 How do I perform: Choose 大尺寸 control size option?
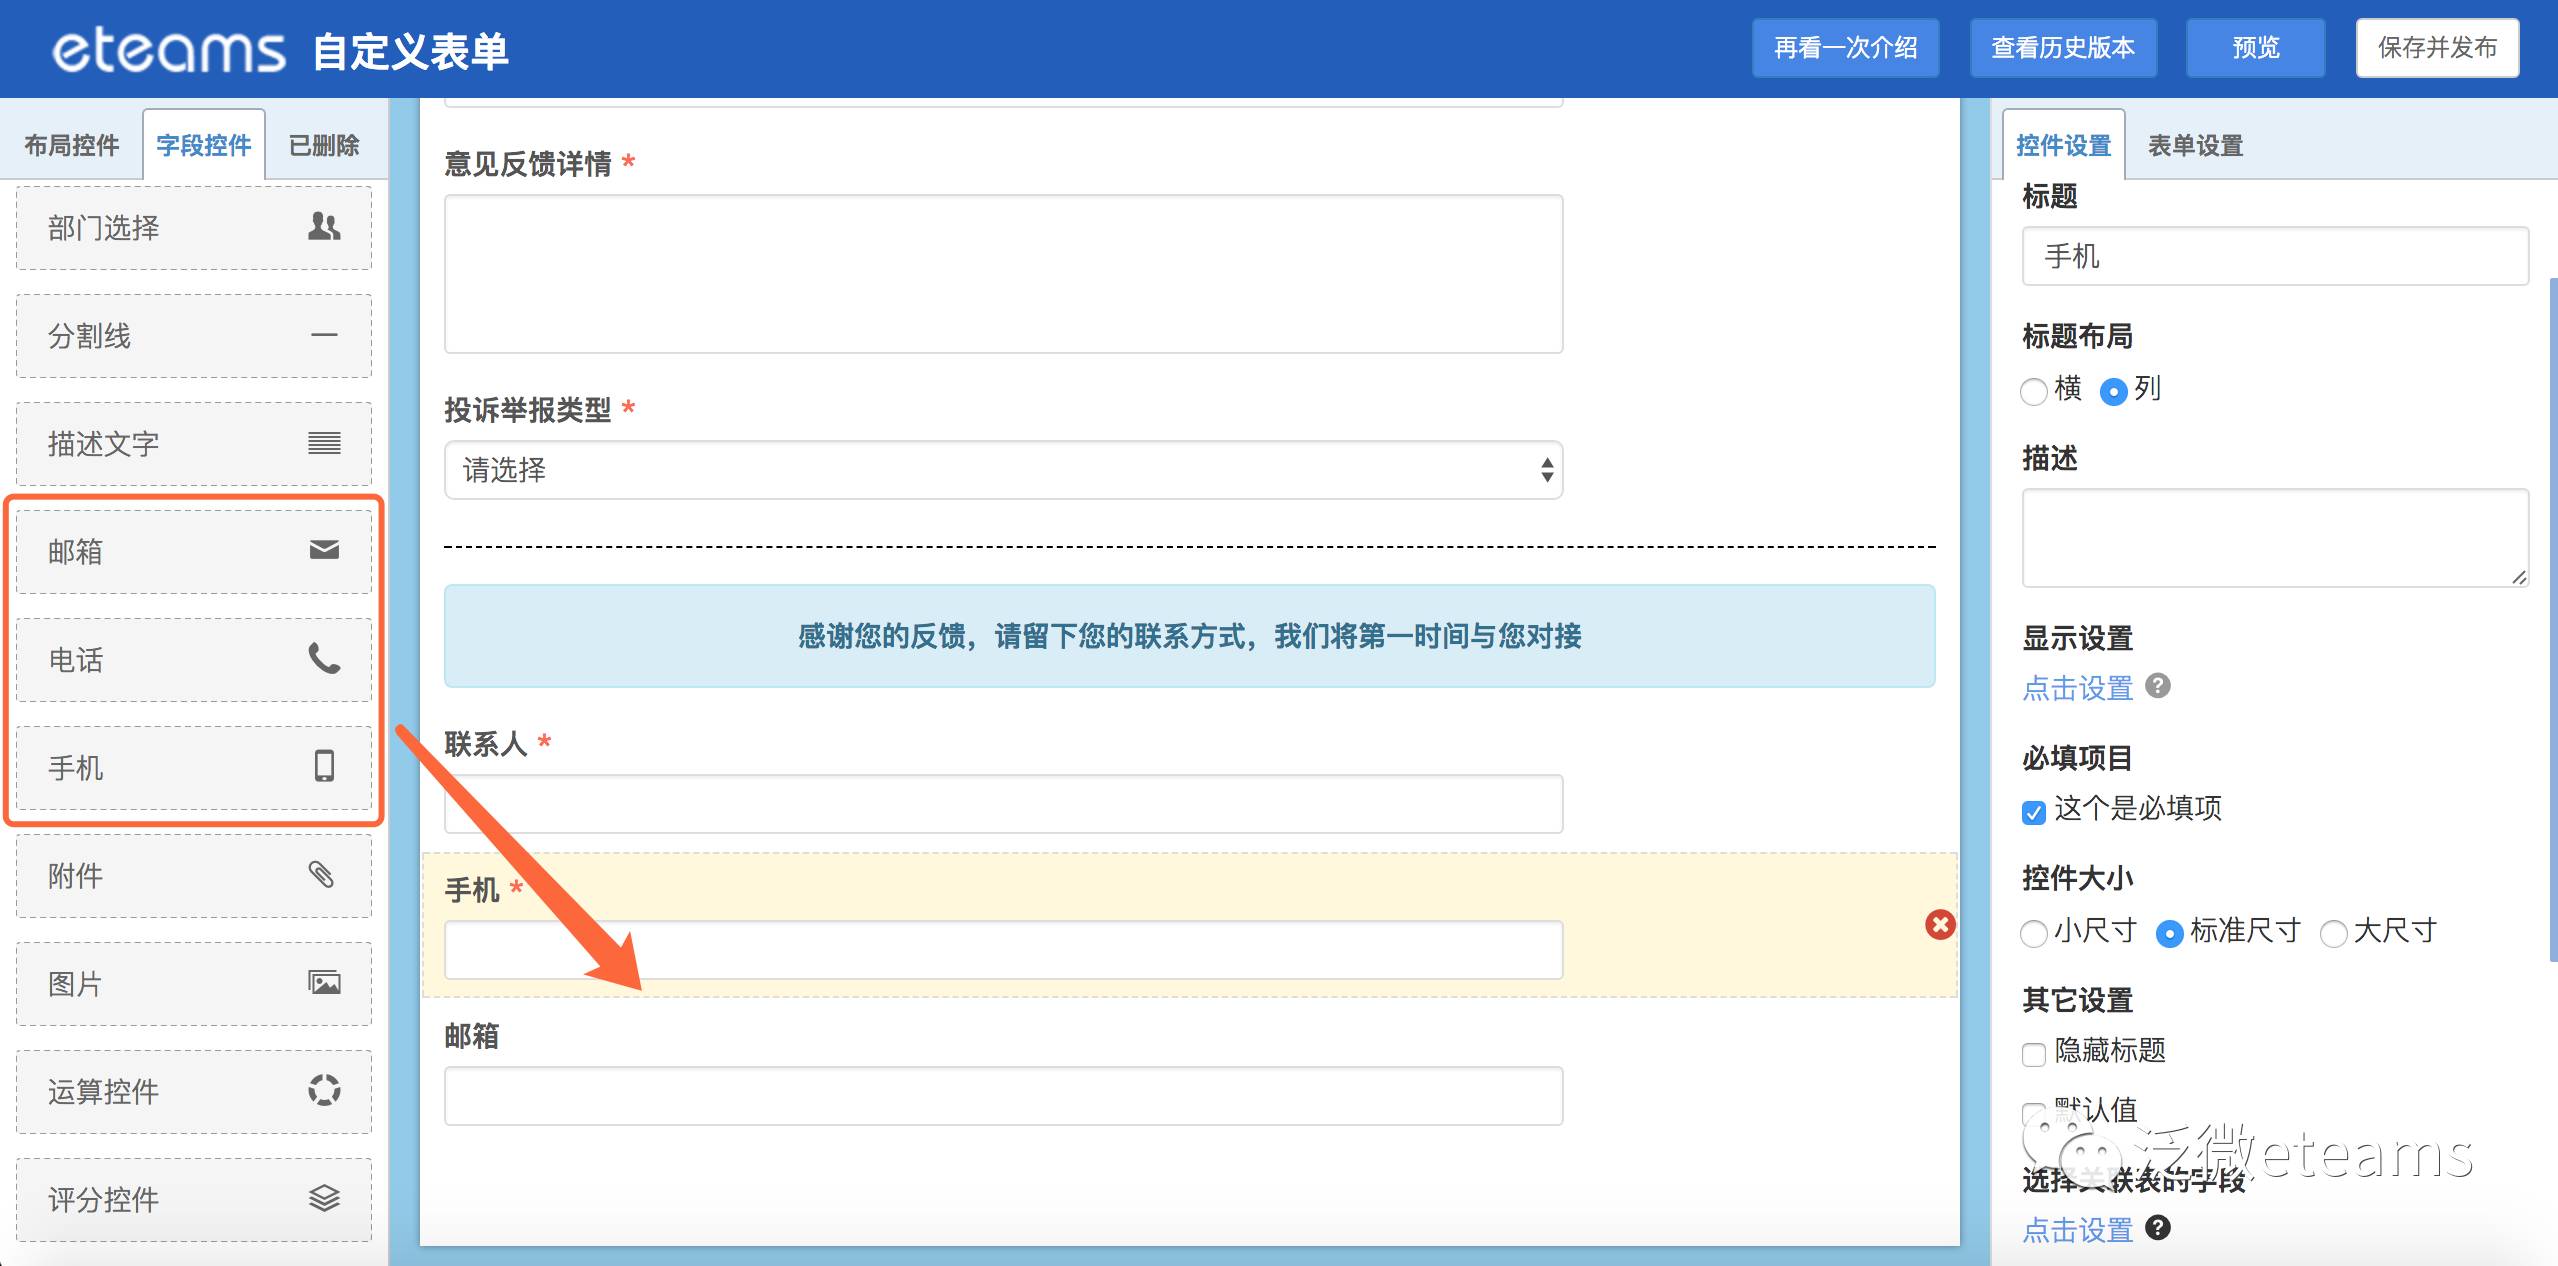(x=2333, y=934)
